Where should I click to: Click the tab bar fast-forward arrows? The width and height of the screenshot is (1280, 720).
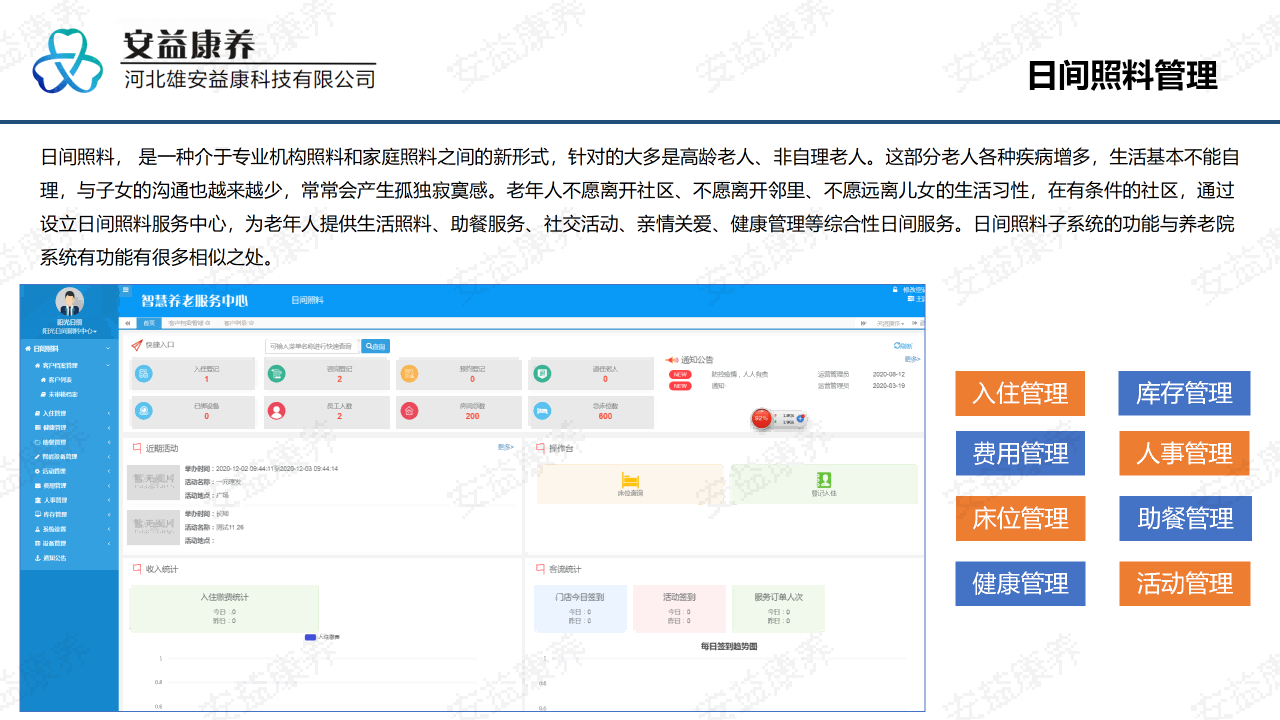point(863,323)
